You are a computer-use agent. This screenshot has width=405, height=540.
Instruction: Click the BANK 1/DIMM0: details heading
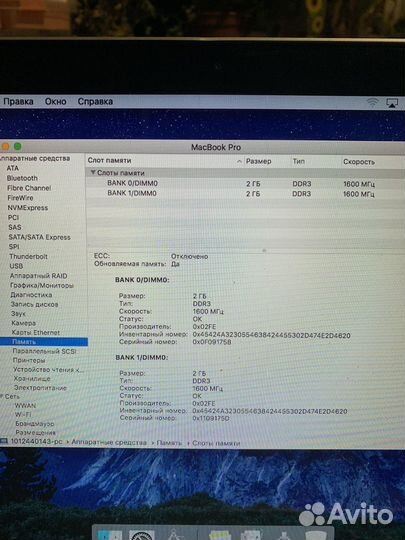pyautogui.click(x=142, y=357)
